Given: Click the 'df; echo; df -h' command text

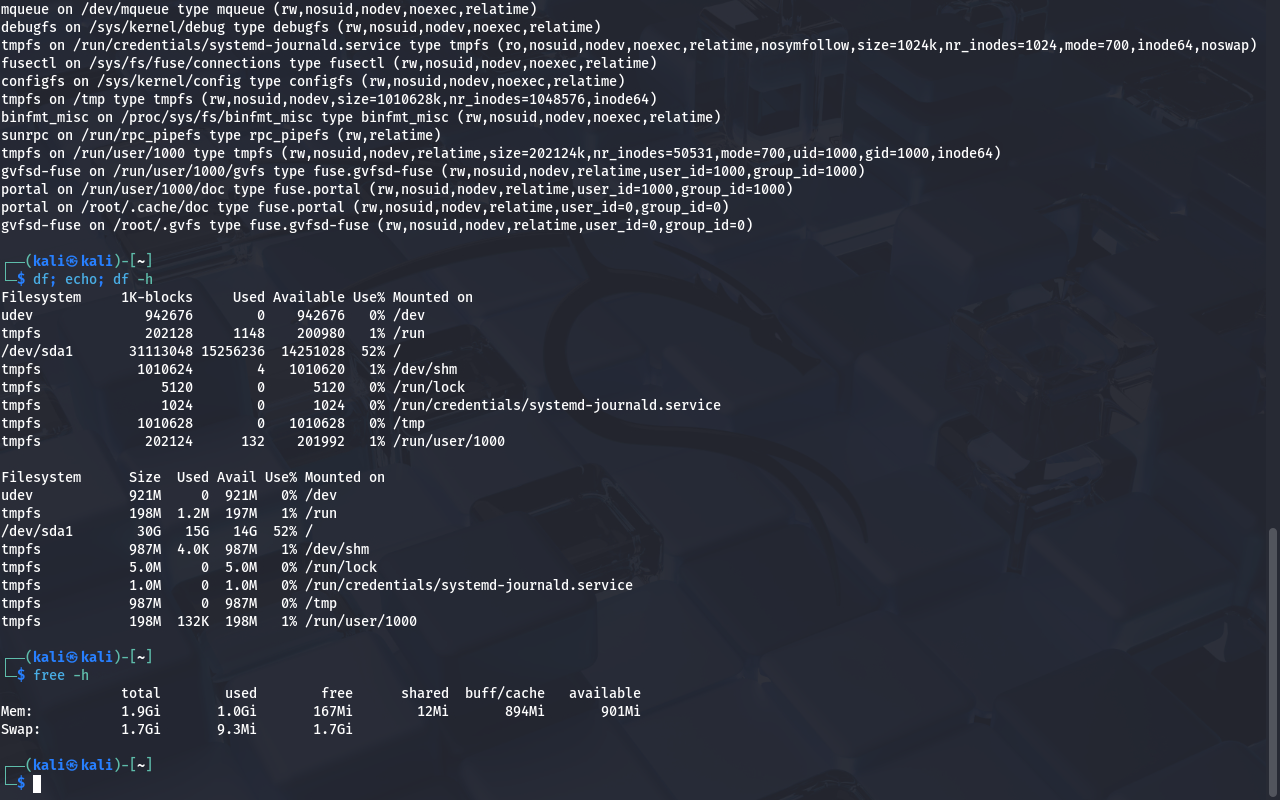Looking at the screenshot, I should point(93,279).
